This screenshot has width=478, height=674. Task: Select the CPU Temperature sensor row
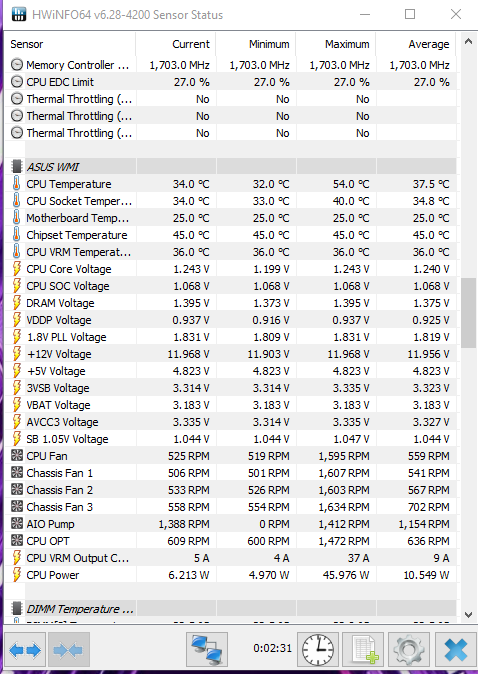click(231, 184)
